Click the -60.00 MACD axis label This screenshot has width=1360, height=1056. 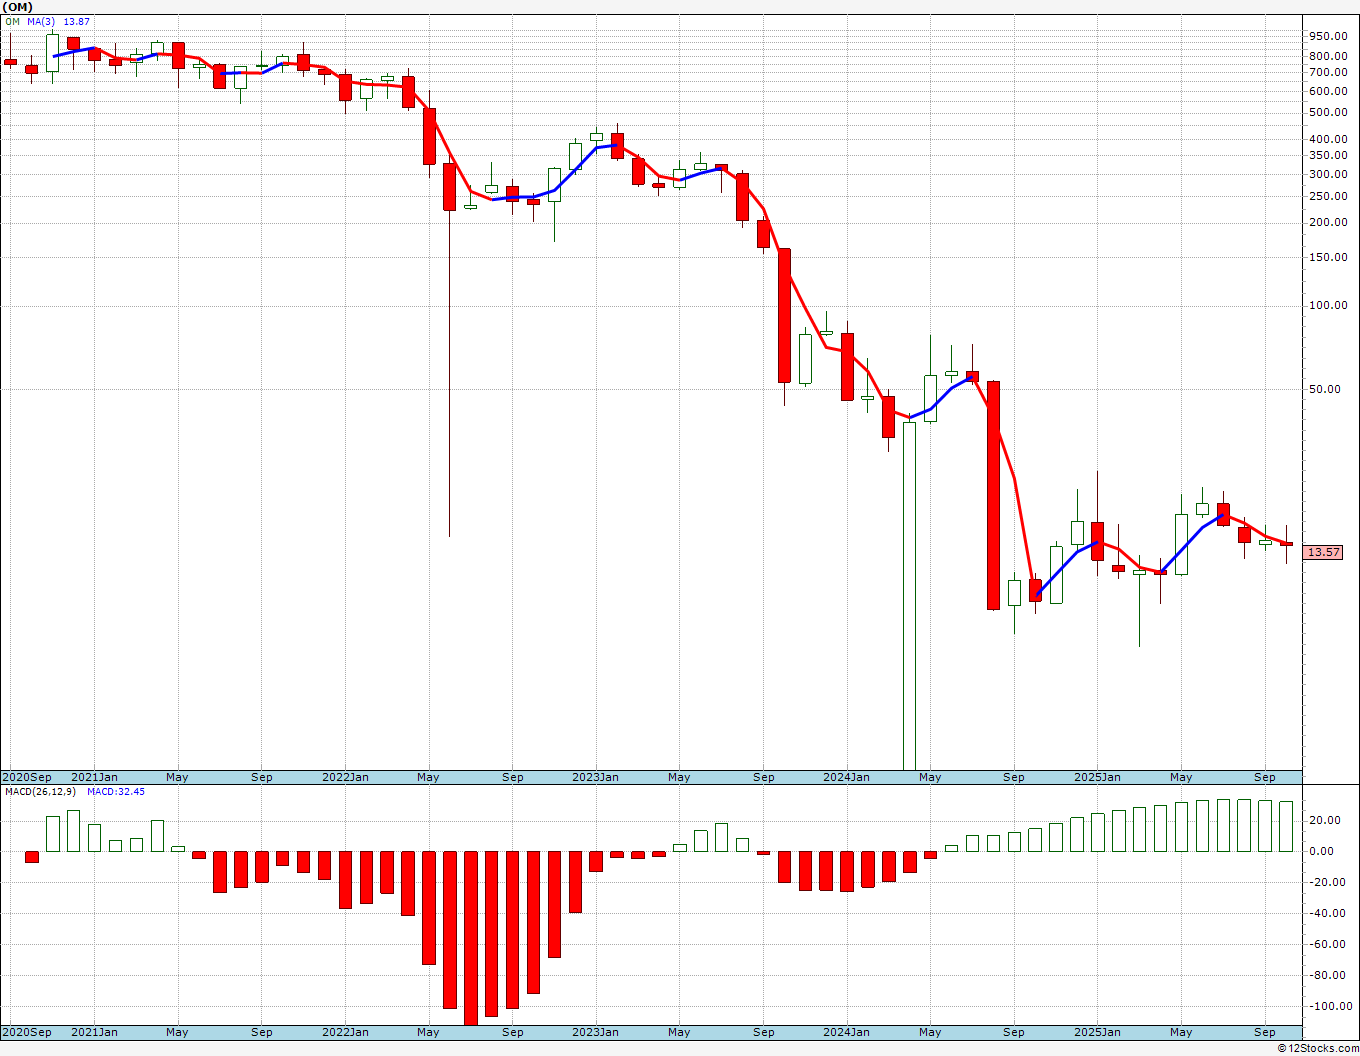[1326, 945]
